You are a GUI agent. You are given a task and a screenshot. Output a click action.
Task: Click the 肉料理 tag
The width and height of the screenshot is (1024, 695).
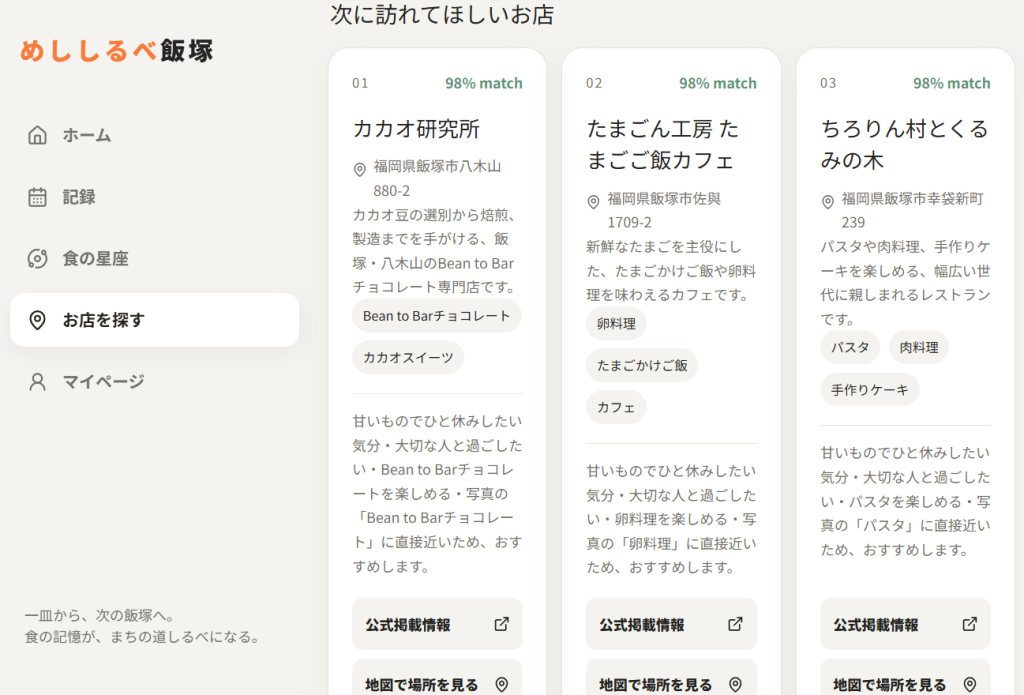coord(919,347)
